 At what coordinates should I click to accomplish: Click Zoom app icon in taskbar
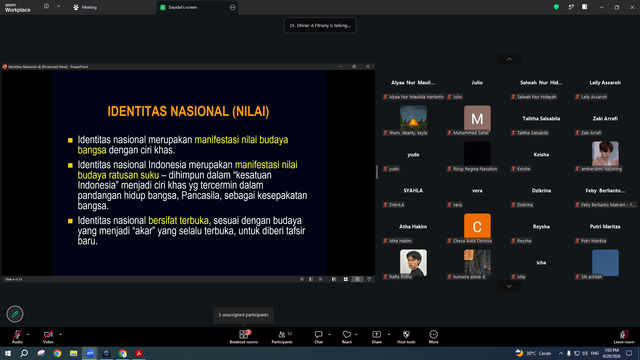coord(90,353)
